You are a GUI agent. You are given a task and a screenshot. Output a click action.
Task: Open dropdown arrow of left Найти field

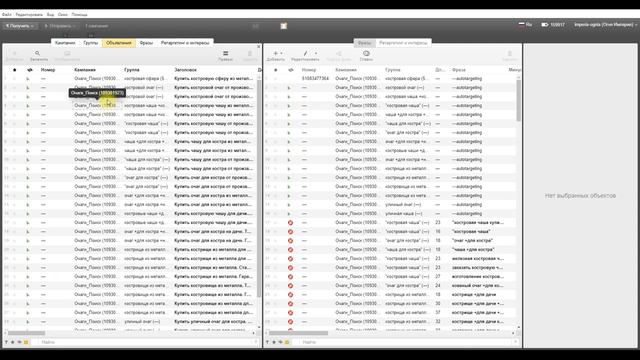(x=256, y=342)
